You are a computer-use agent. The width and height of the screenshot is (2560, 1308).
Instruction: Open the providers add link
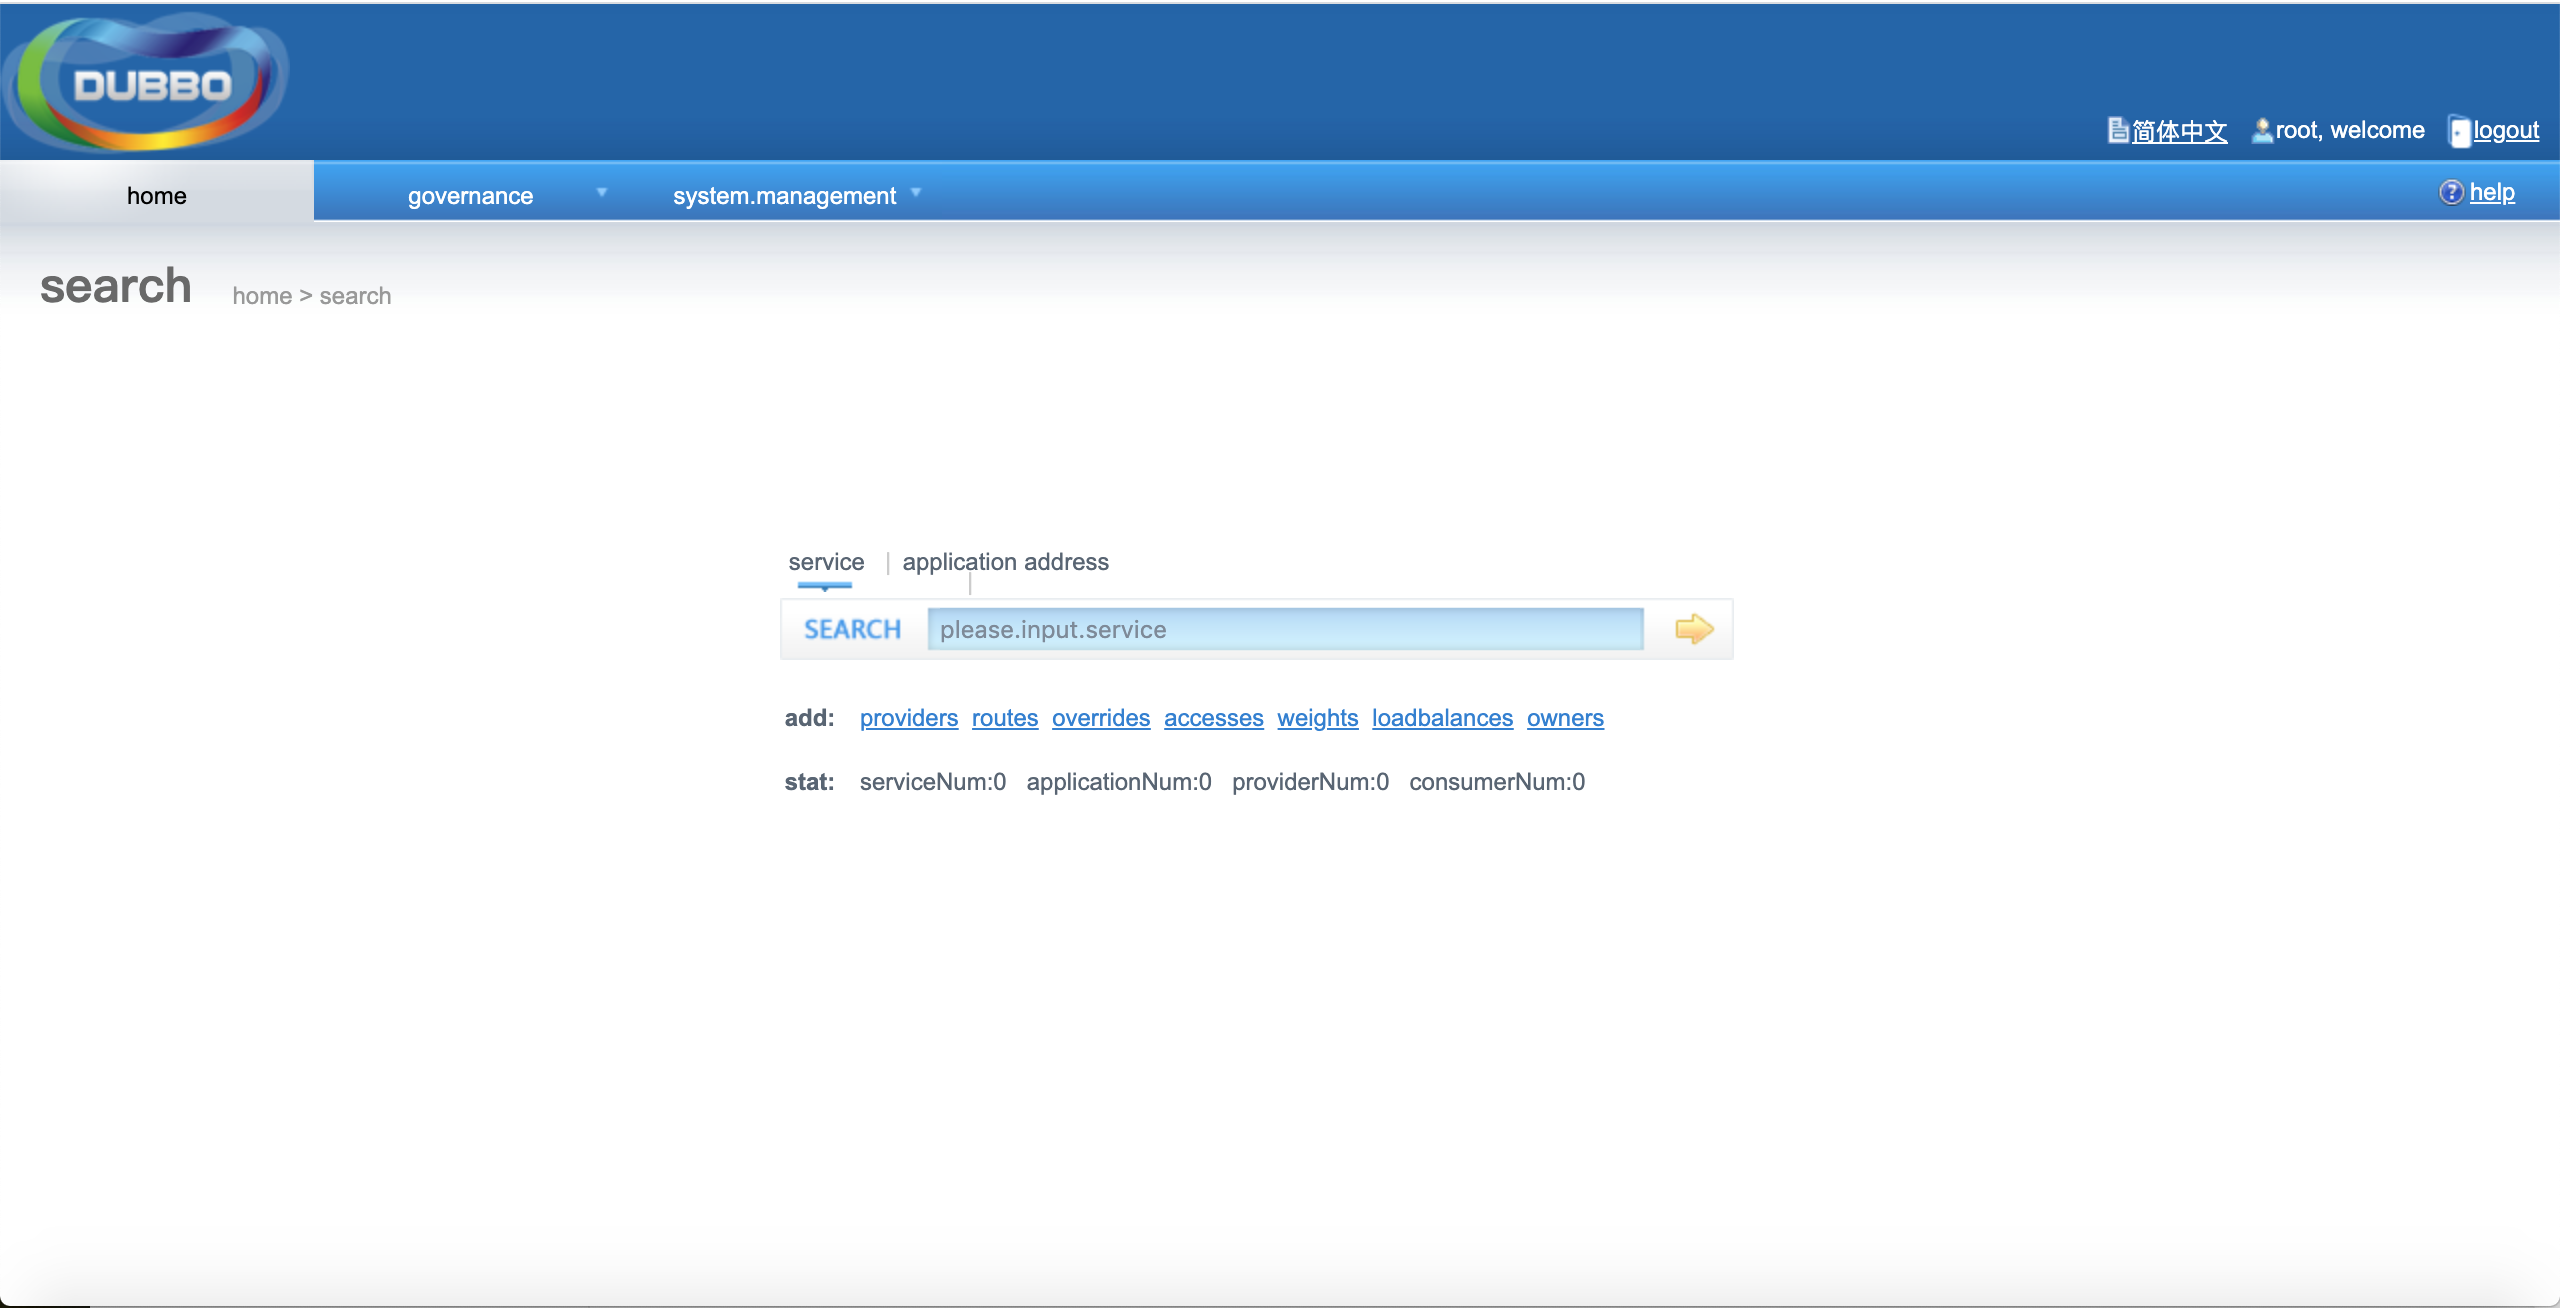point(908,718)
